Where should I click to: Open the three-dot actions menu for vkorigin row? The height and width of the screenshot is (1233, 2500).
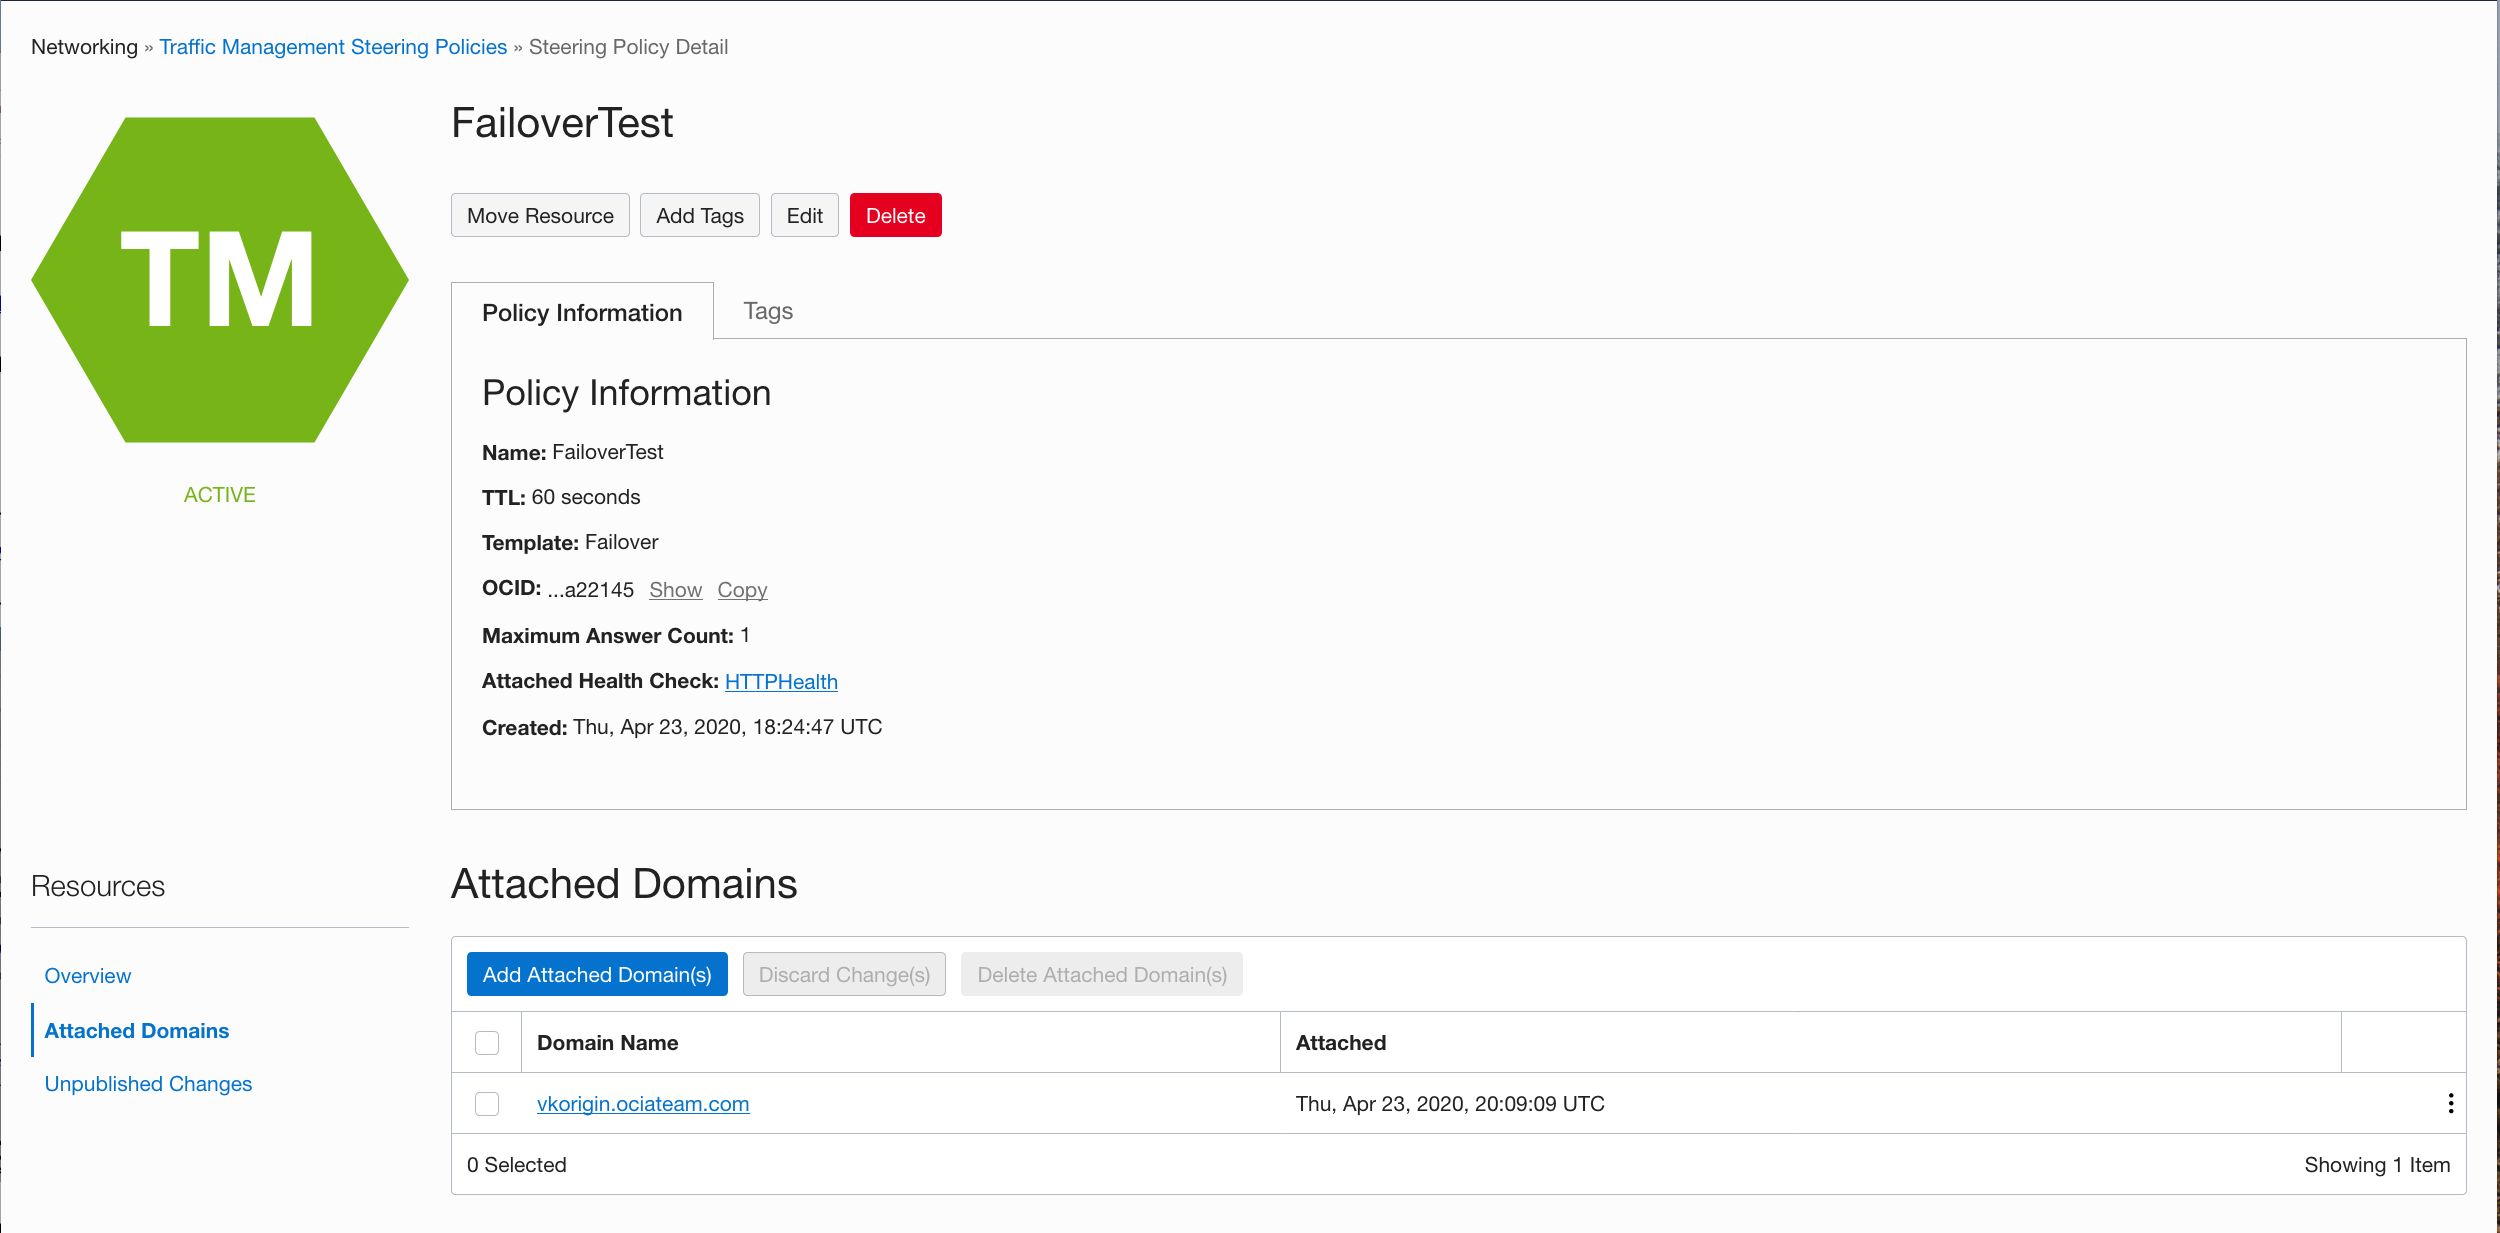2450,1103
